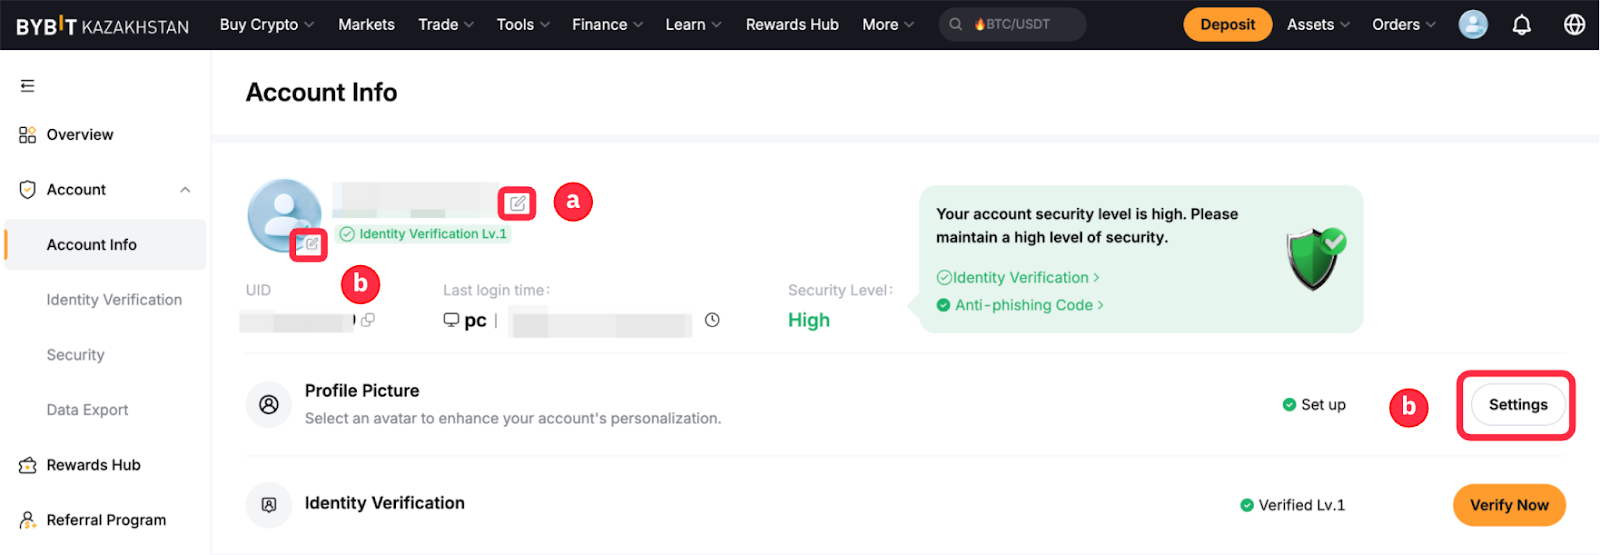Click the Deposit button

pos(1227,25)
